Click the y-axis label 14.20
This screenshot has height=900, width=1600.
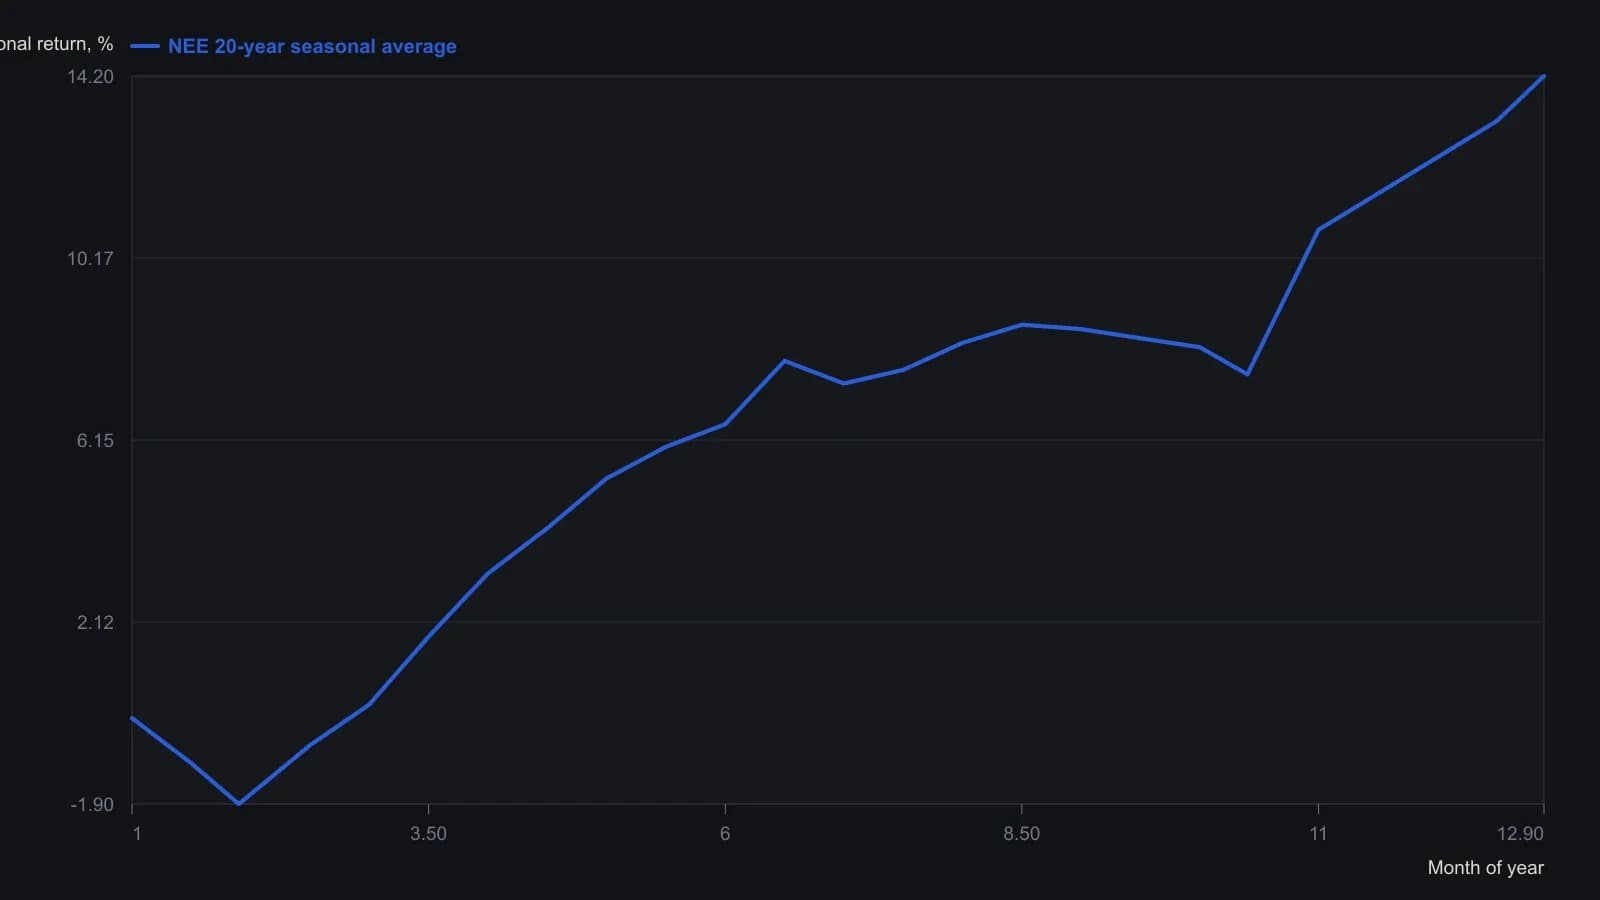tap(90, 77)
